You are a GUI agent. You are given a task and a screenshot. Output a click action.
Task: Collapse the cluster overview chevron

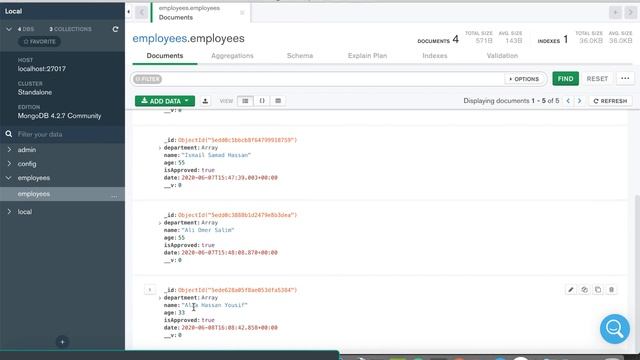pos(9,29)
